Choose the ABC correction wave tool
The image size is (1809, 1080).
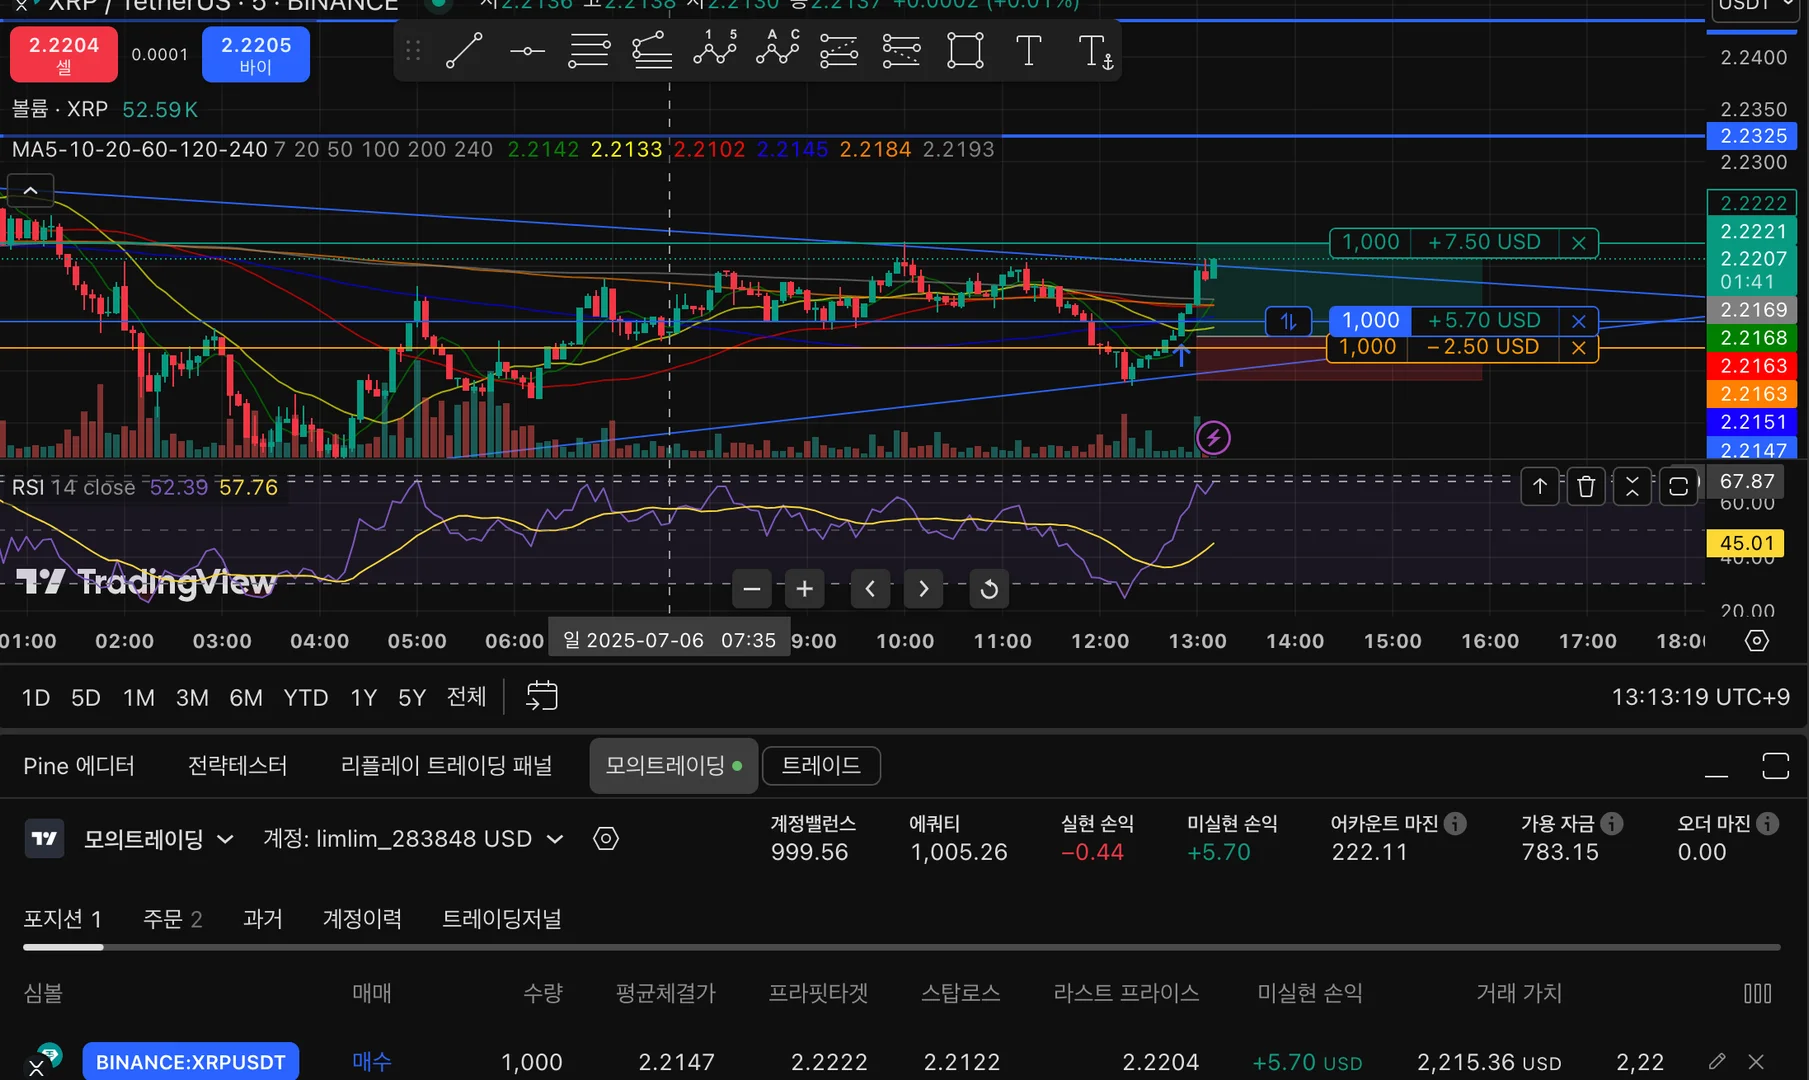point(778,50)
